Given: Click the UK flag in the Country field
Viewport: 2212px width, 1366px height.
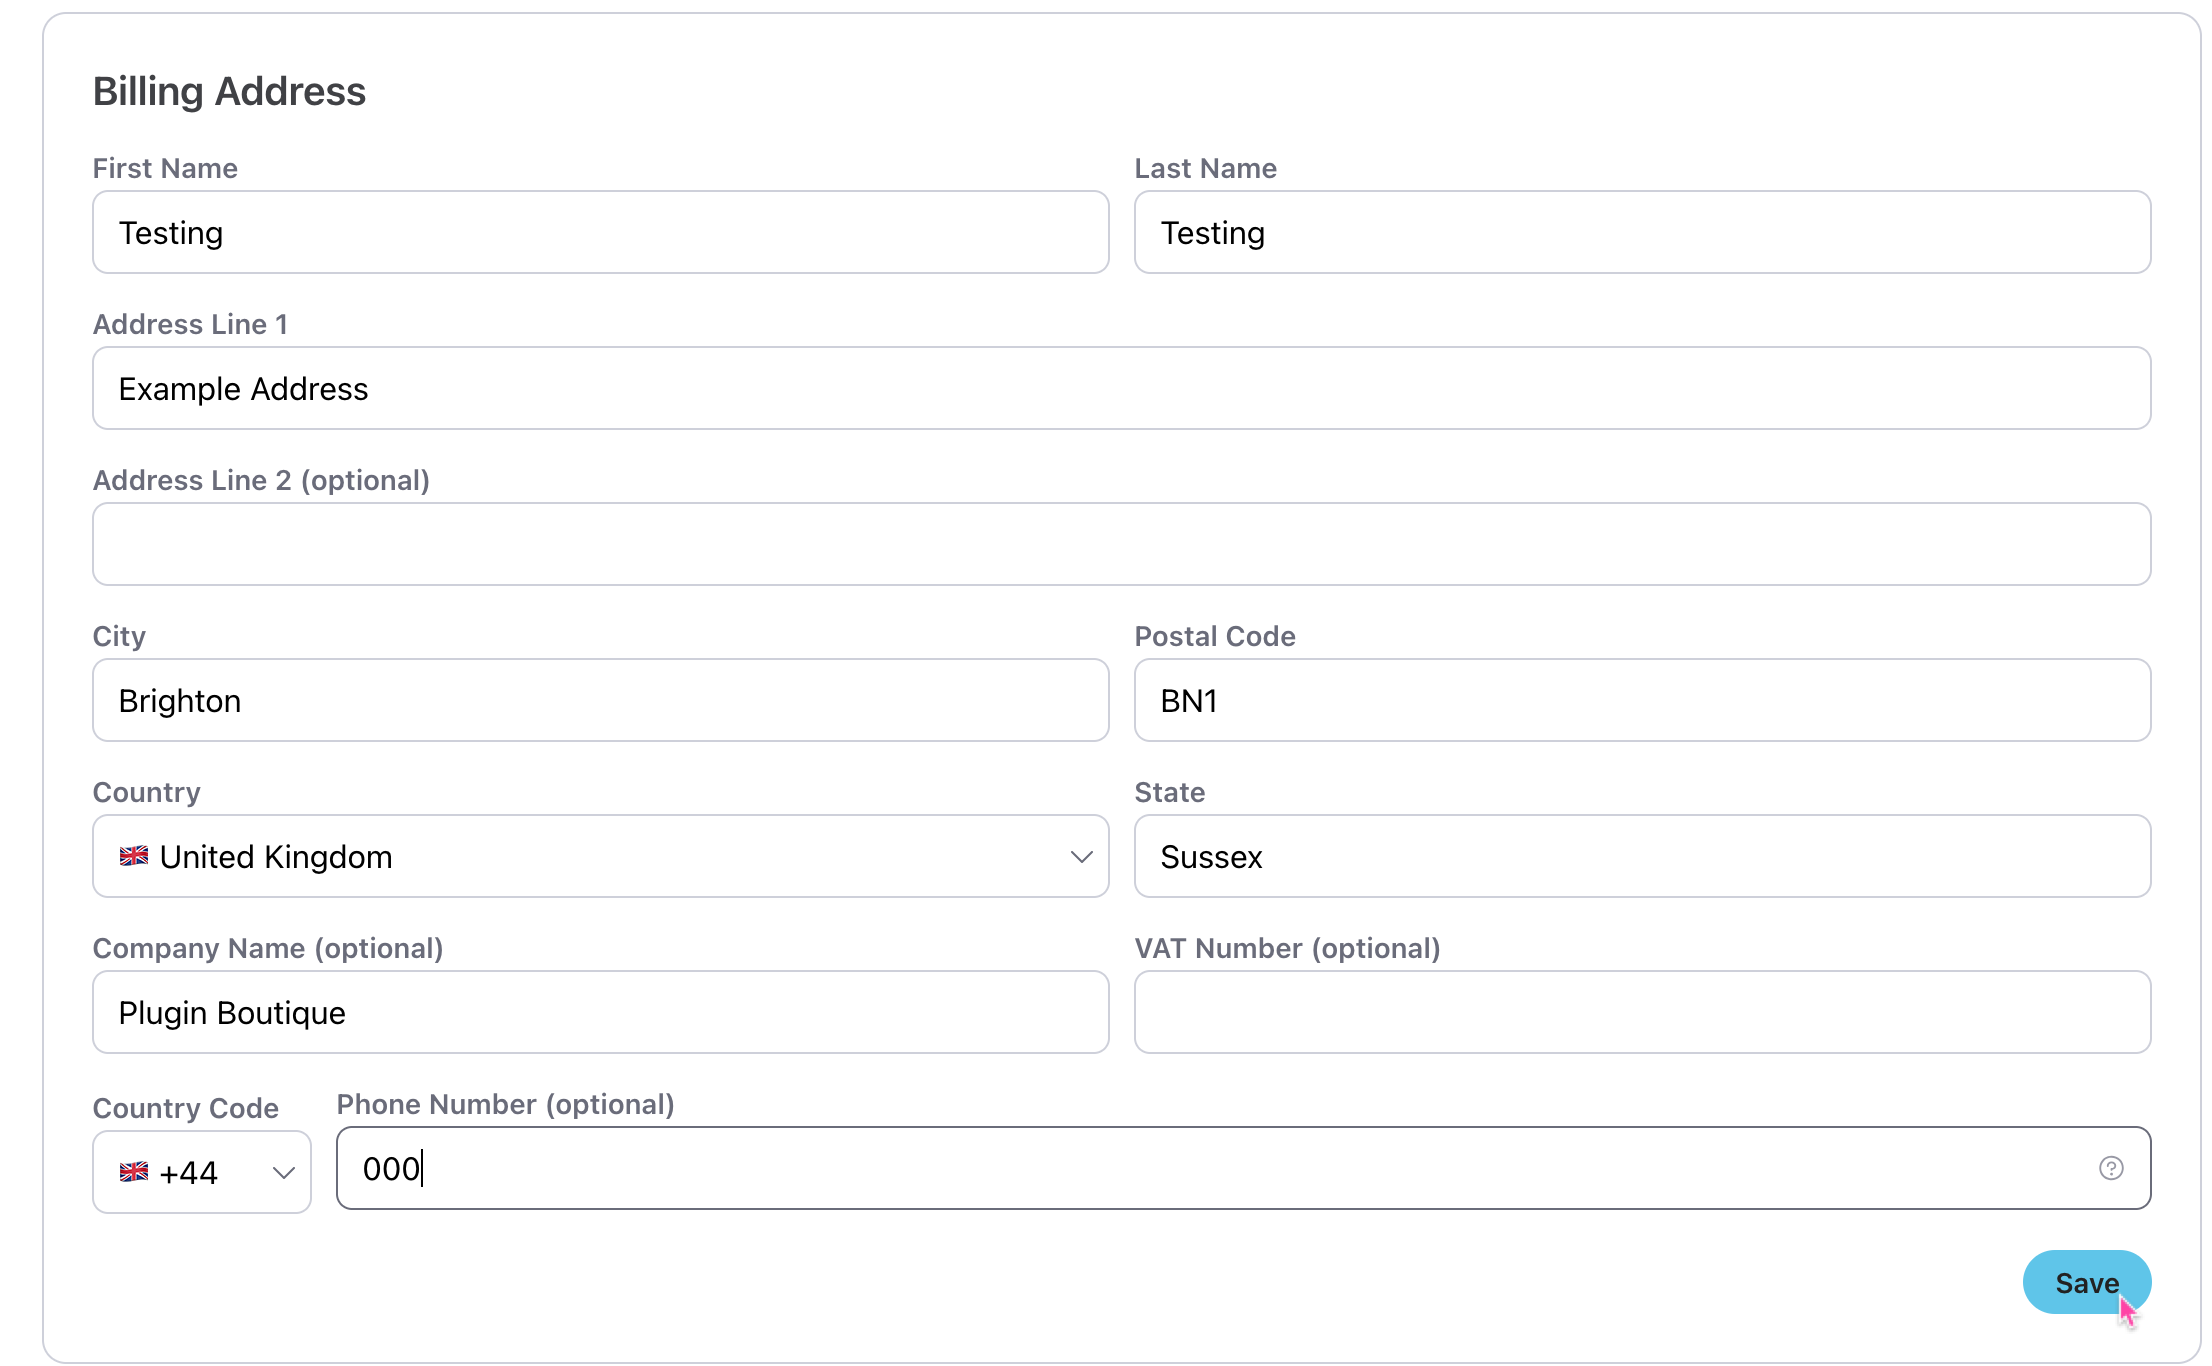Looking at the screenshot, I should [x=134, y=856].
